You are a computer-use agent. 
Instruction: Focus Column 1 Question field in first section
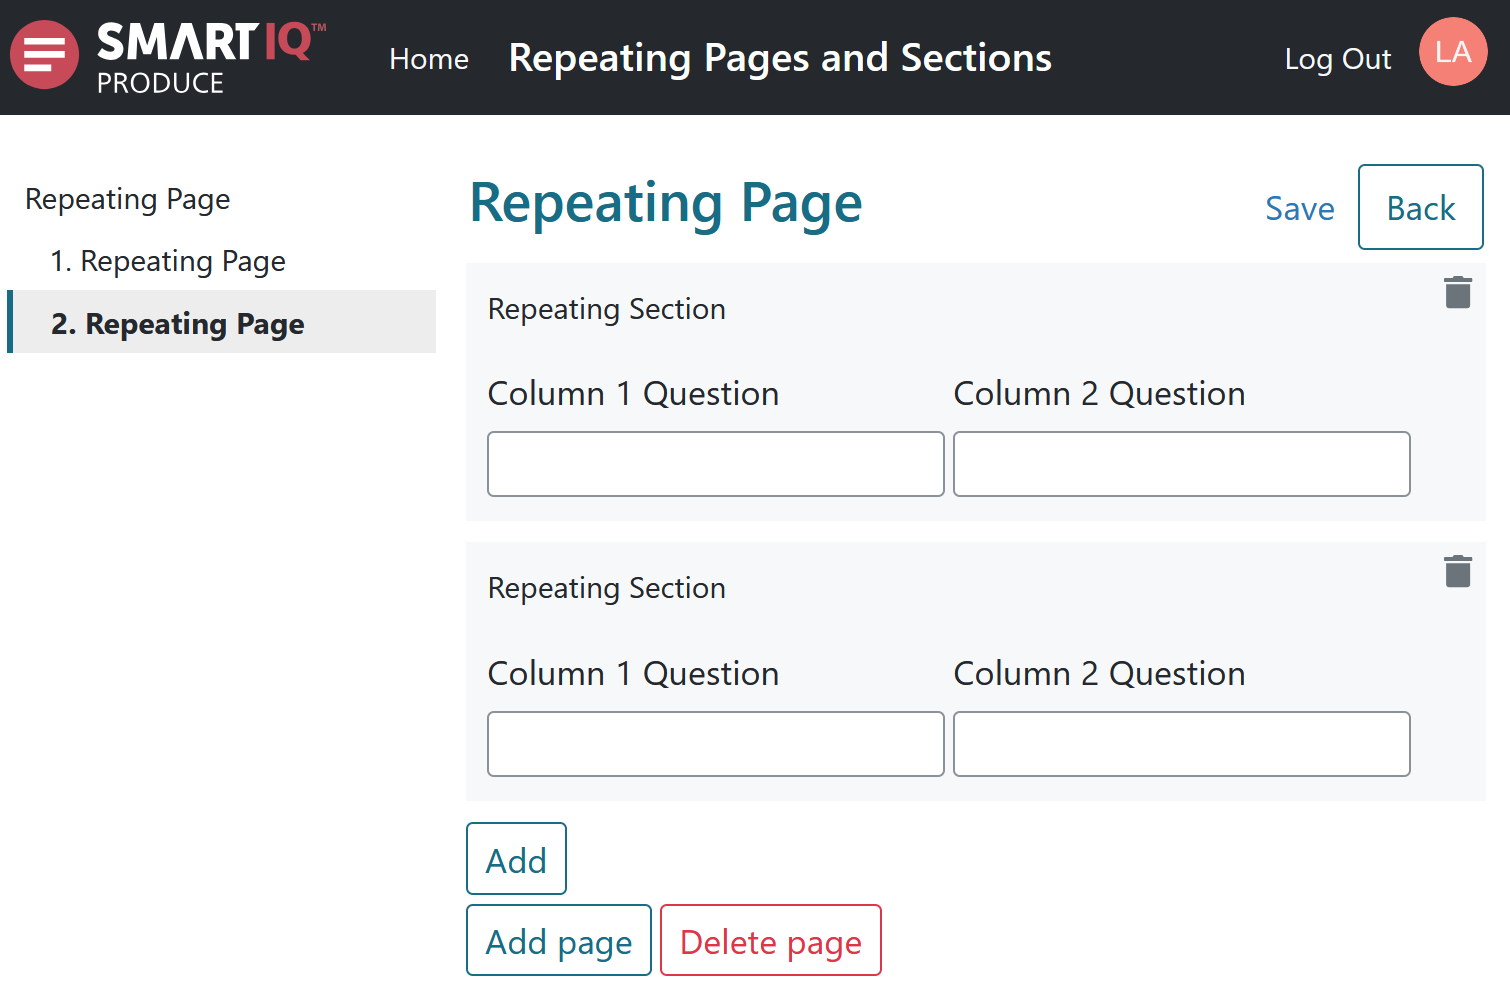pyautogui.click(x=715, y=464)
